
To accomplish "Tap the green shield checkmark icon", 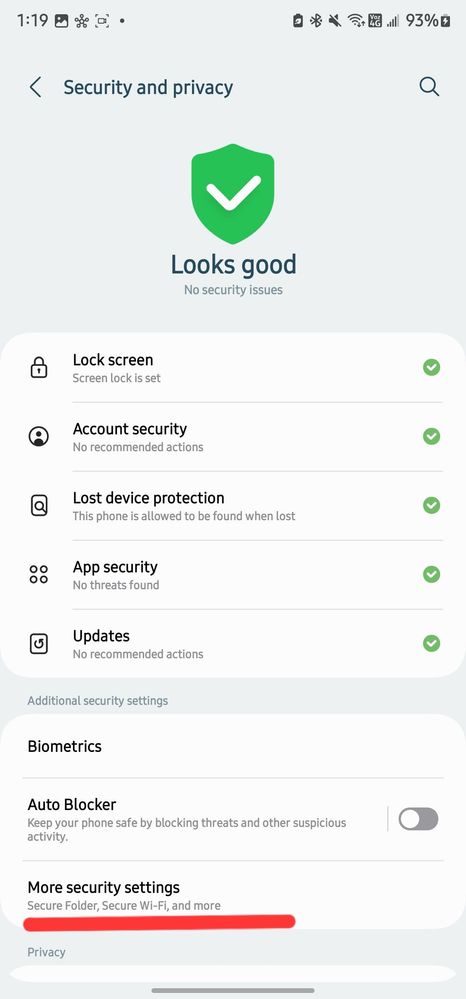I will click(x=233, y=194).
